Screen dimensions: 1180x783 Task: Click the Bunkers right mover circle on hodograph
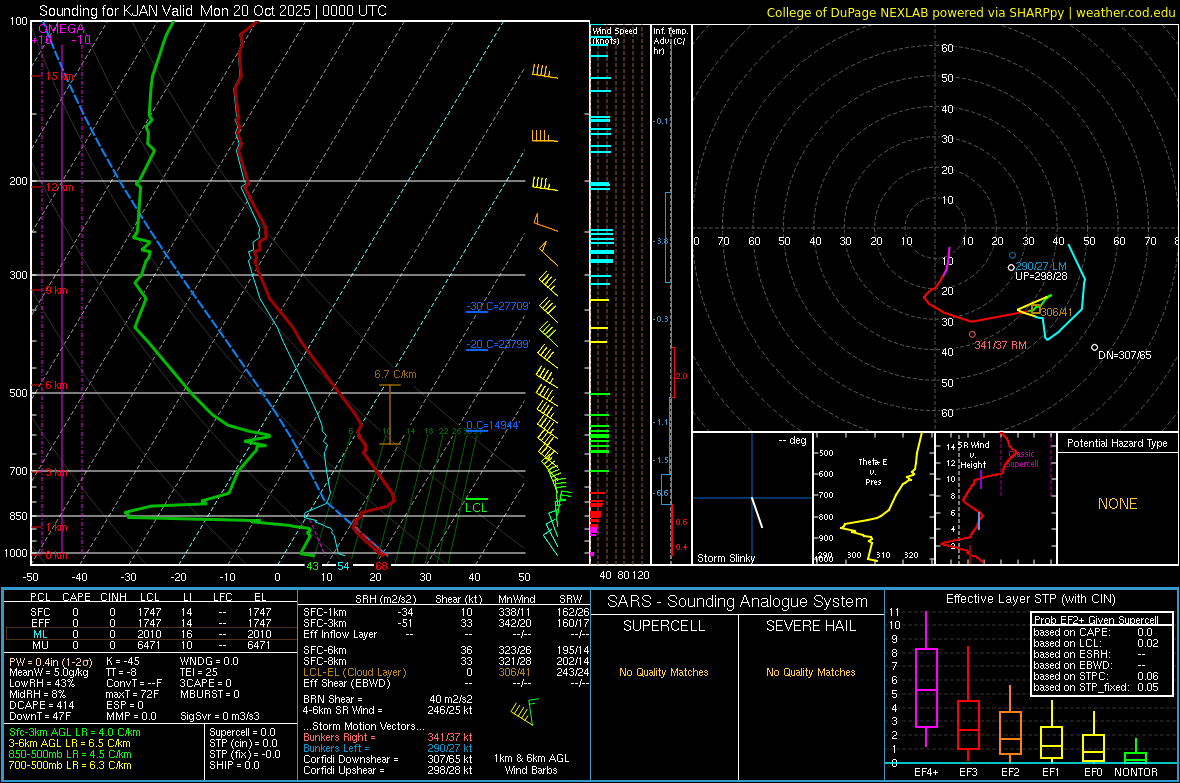click(972, 334)
